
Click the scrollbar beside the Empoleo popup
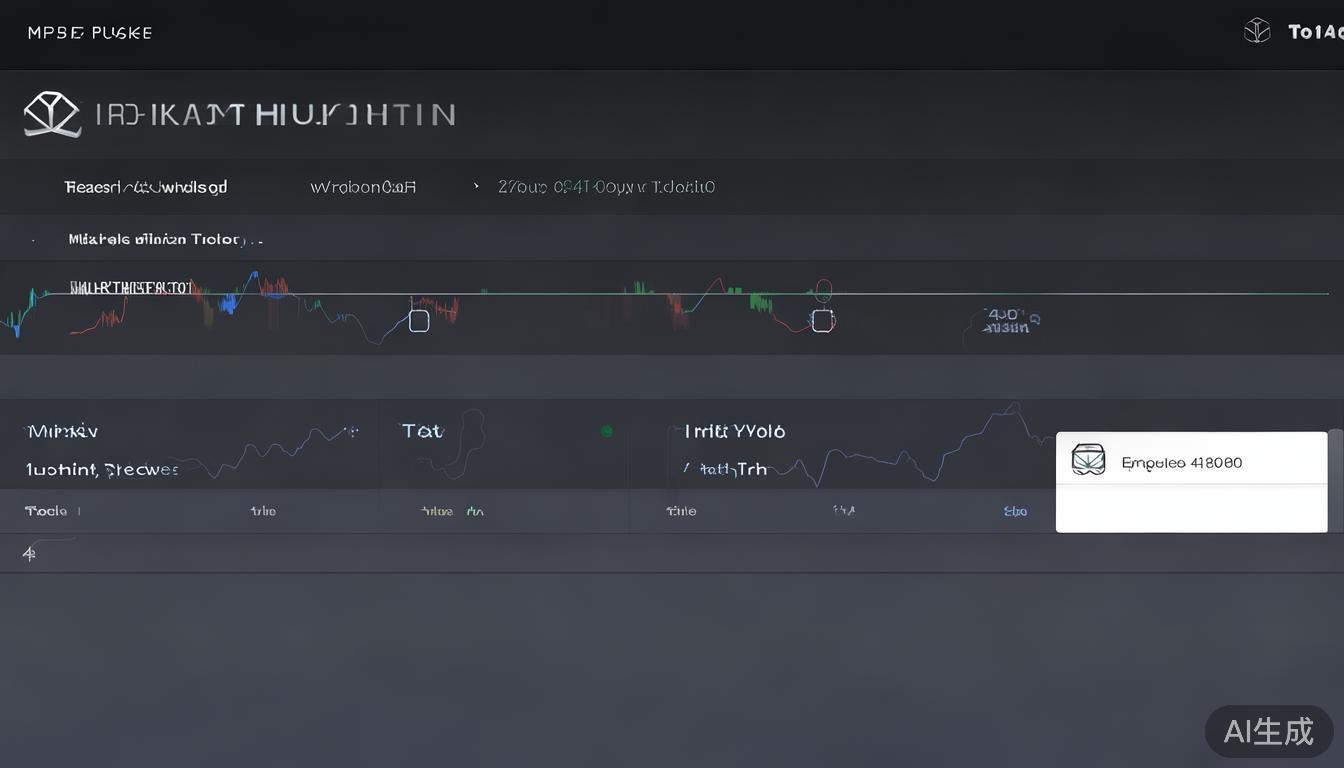point(1335,460)
